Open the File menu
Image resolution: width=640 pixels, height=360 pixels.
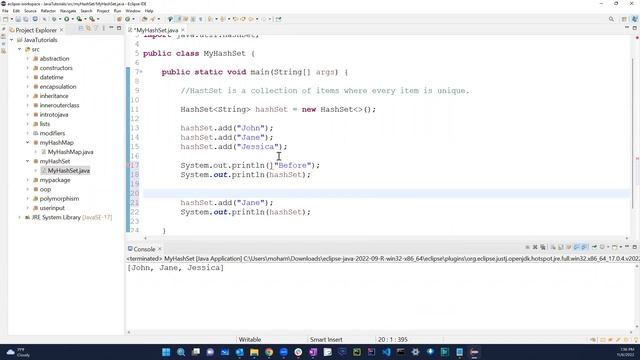(5, 11)
